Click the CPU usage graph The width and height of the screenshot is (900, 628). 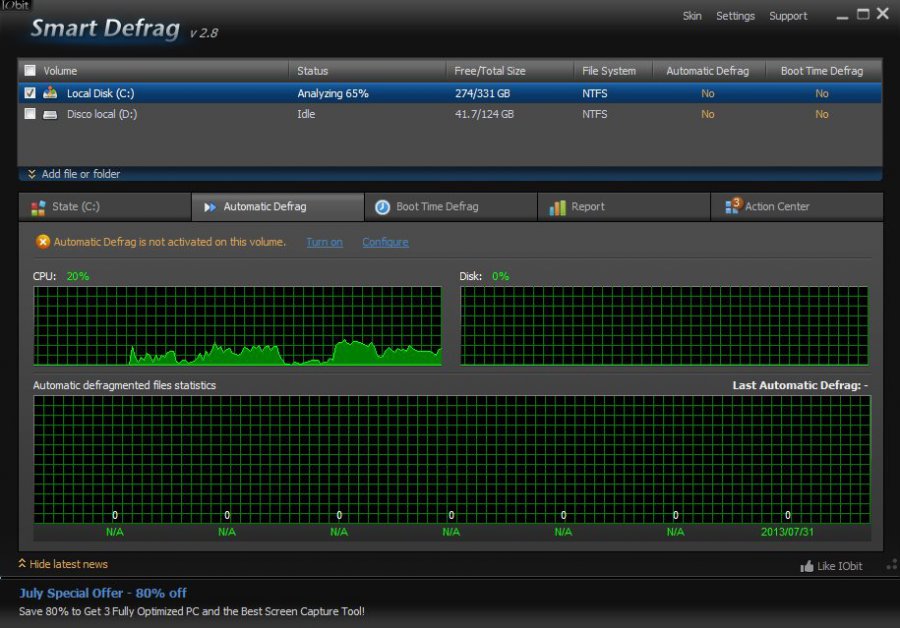pos(238,326)
